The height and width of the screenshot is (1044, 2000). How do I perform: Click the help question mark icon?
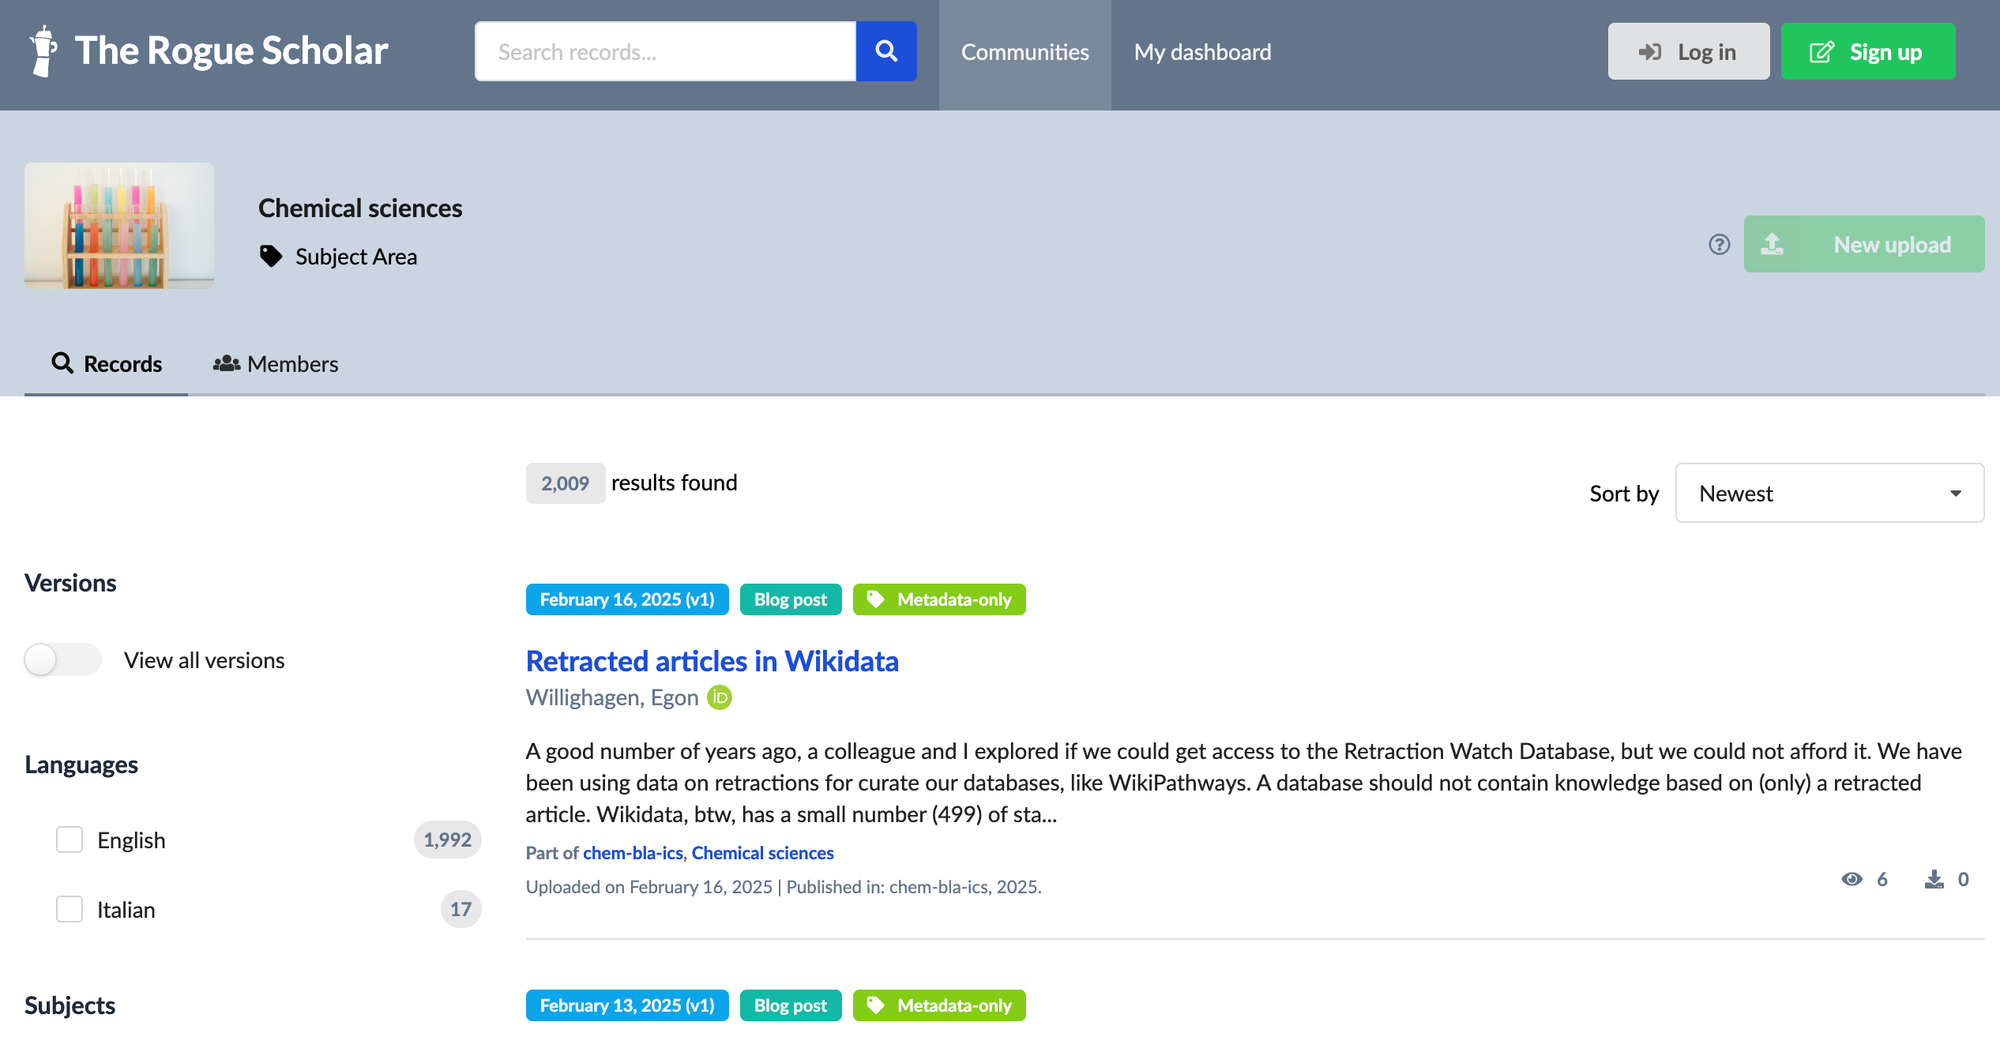pos(1719,244)
